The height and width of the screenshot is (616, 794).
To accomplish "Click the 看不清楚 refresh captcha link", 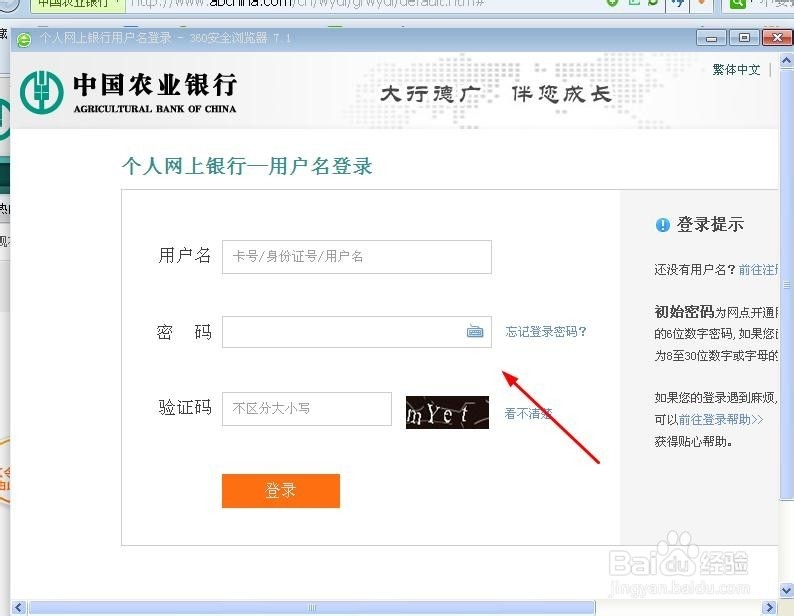I will coord(528,413).
